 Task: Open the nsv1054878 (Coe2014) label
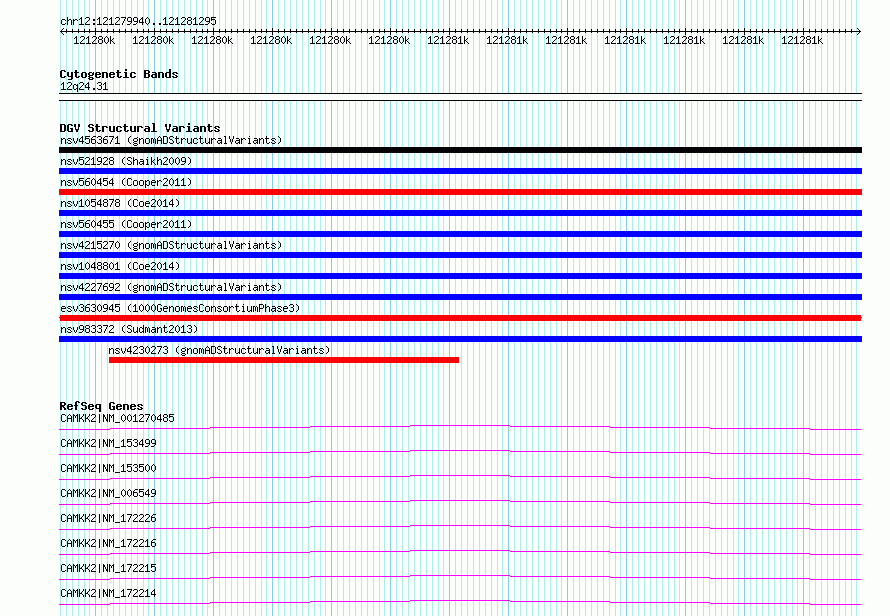click(120, 203)
